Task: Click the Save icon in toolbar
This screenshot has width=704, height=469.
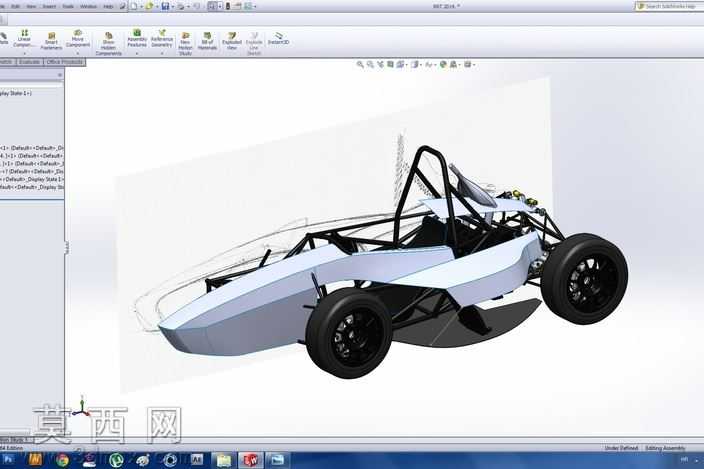Action: click(165, 6)
